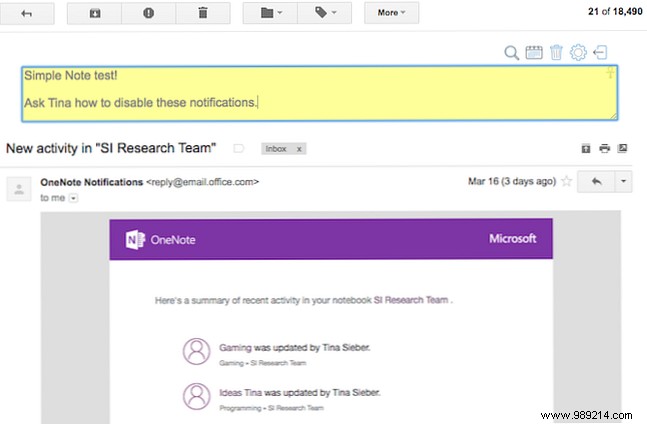Delete email using the toolbar trash button

pos(203,14)
